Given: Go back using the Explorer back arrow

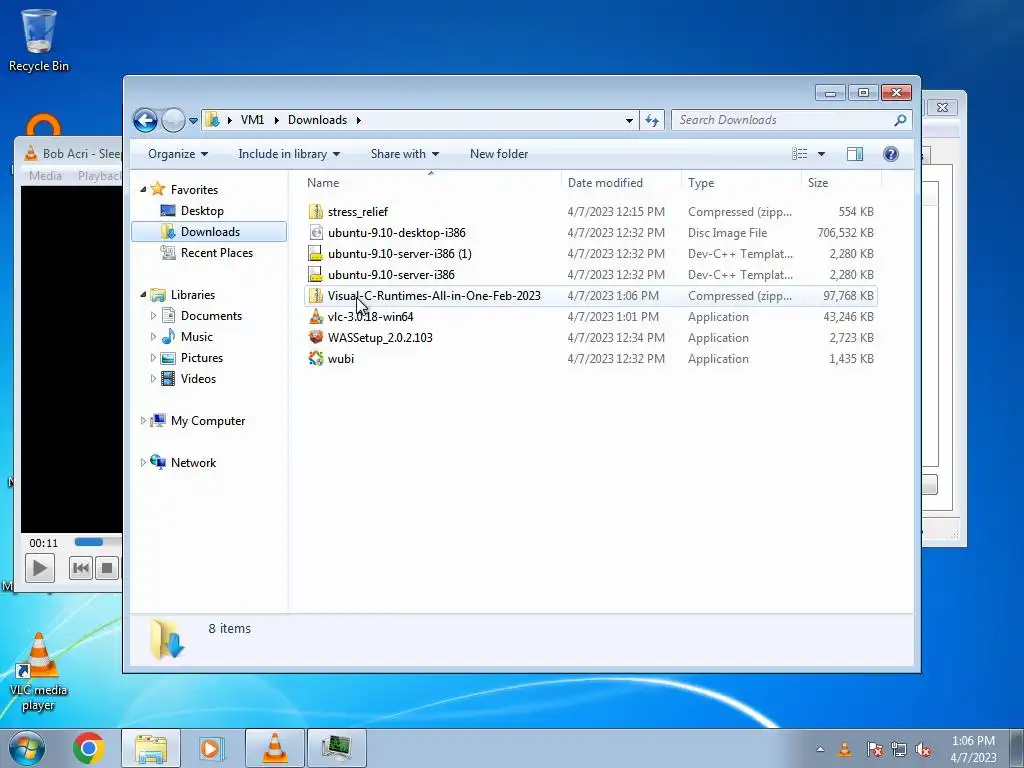Looking at the screenshot, I should click(145, 120).
